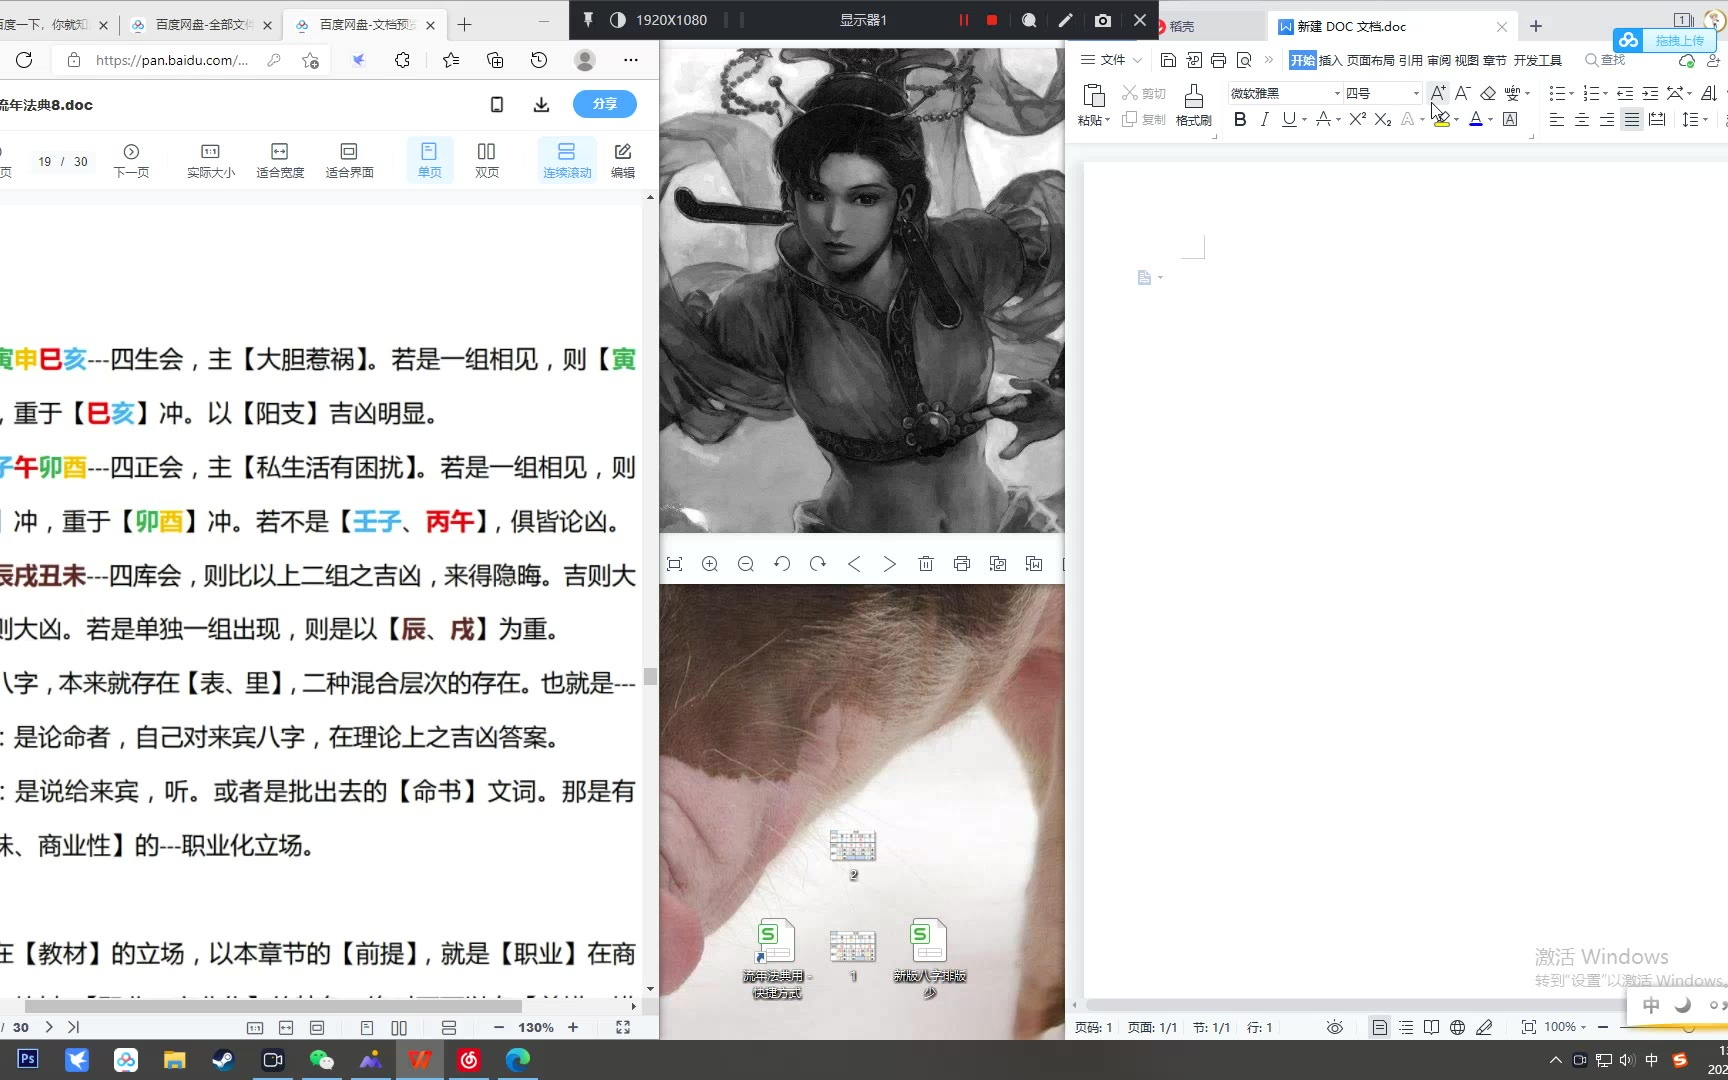Screen dimensions: 1728x1080
Task: Click the blue 分享 (Share) button
Action: click(604, 104)
